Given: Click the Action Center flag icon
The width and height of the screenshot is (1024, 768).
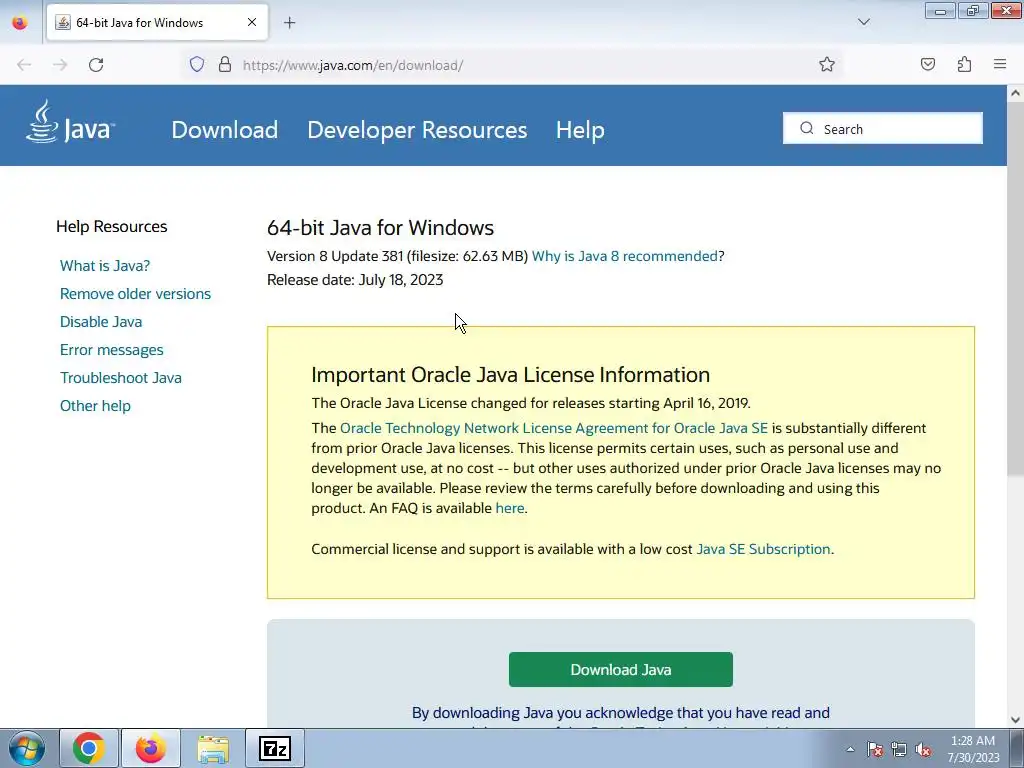Looking at the screenshot, I should (875, 749).
